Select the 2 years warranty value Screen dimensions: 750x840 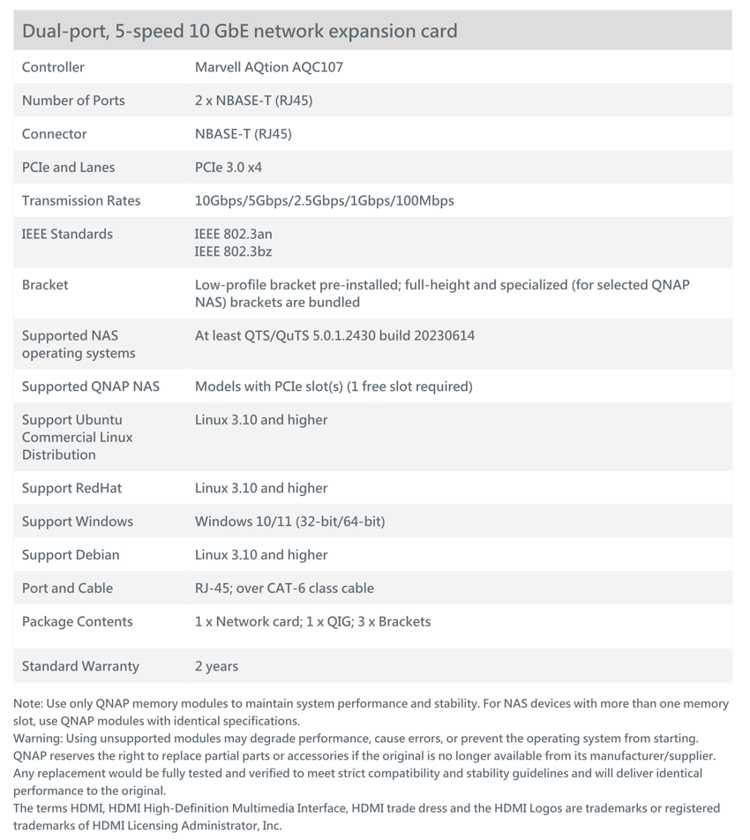[x=216, y=666]
